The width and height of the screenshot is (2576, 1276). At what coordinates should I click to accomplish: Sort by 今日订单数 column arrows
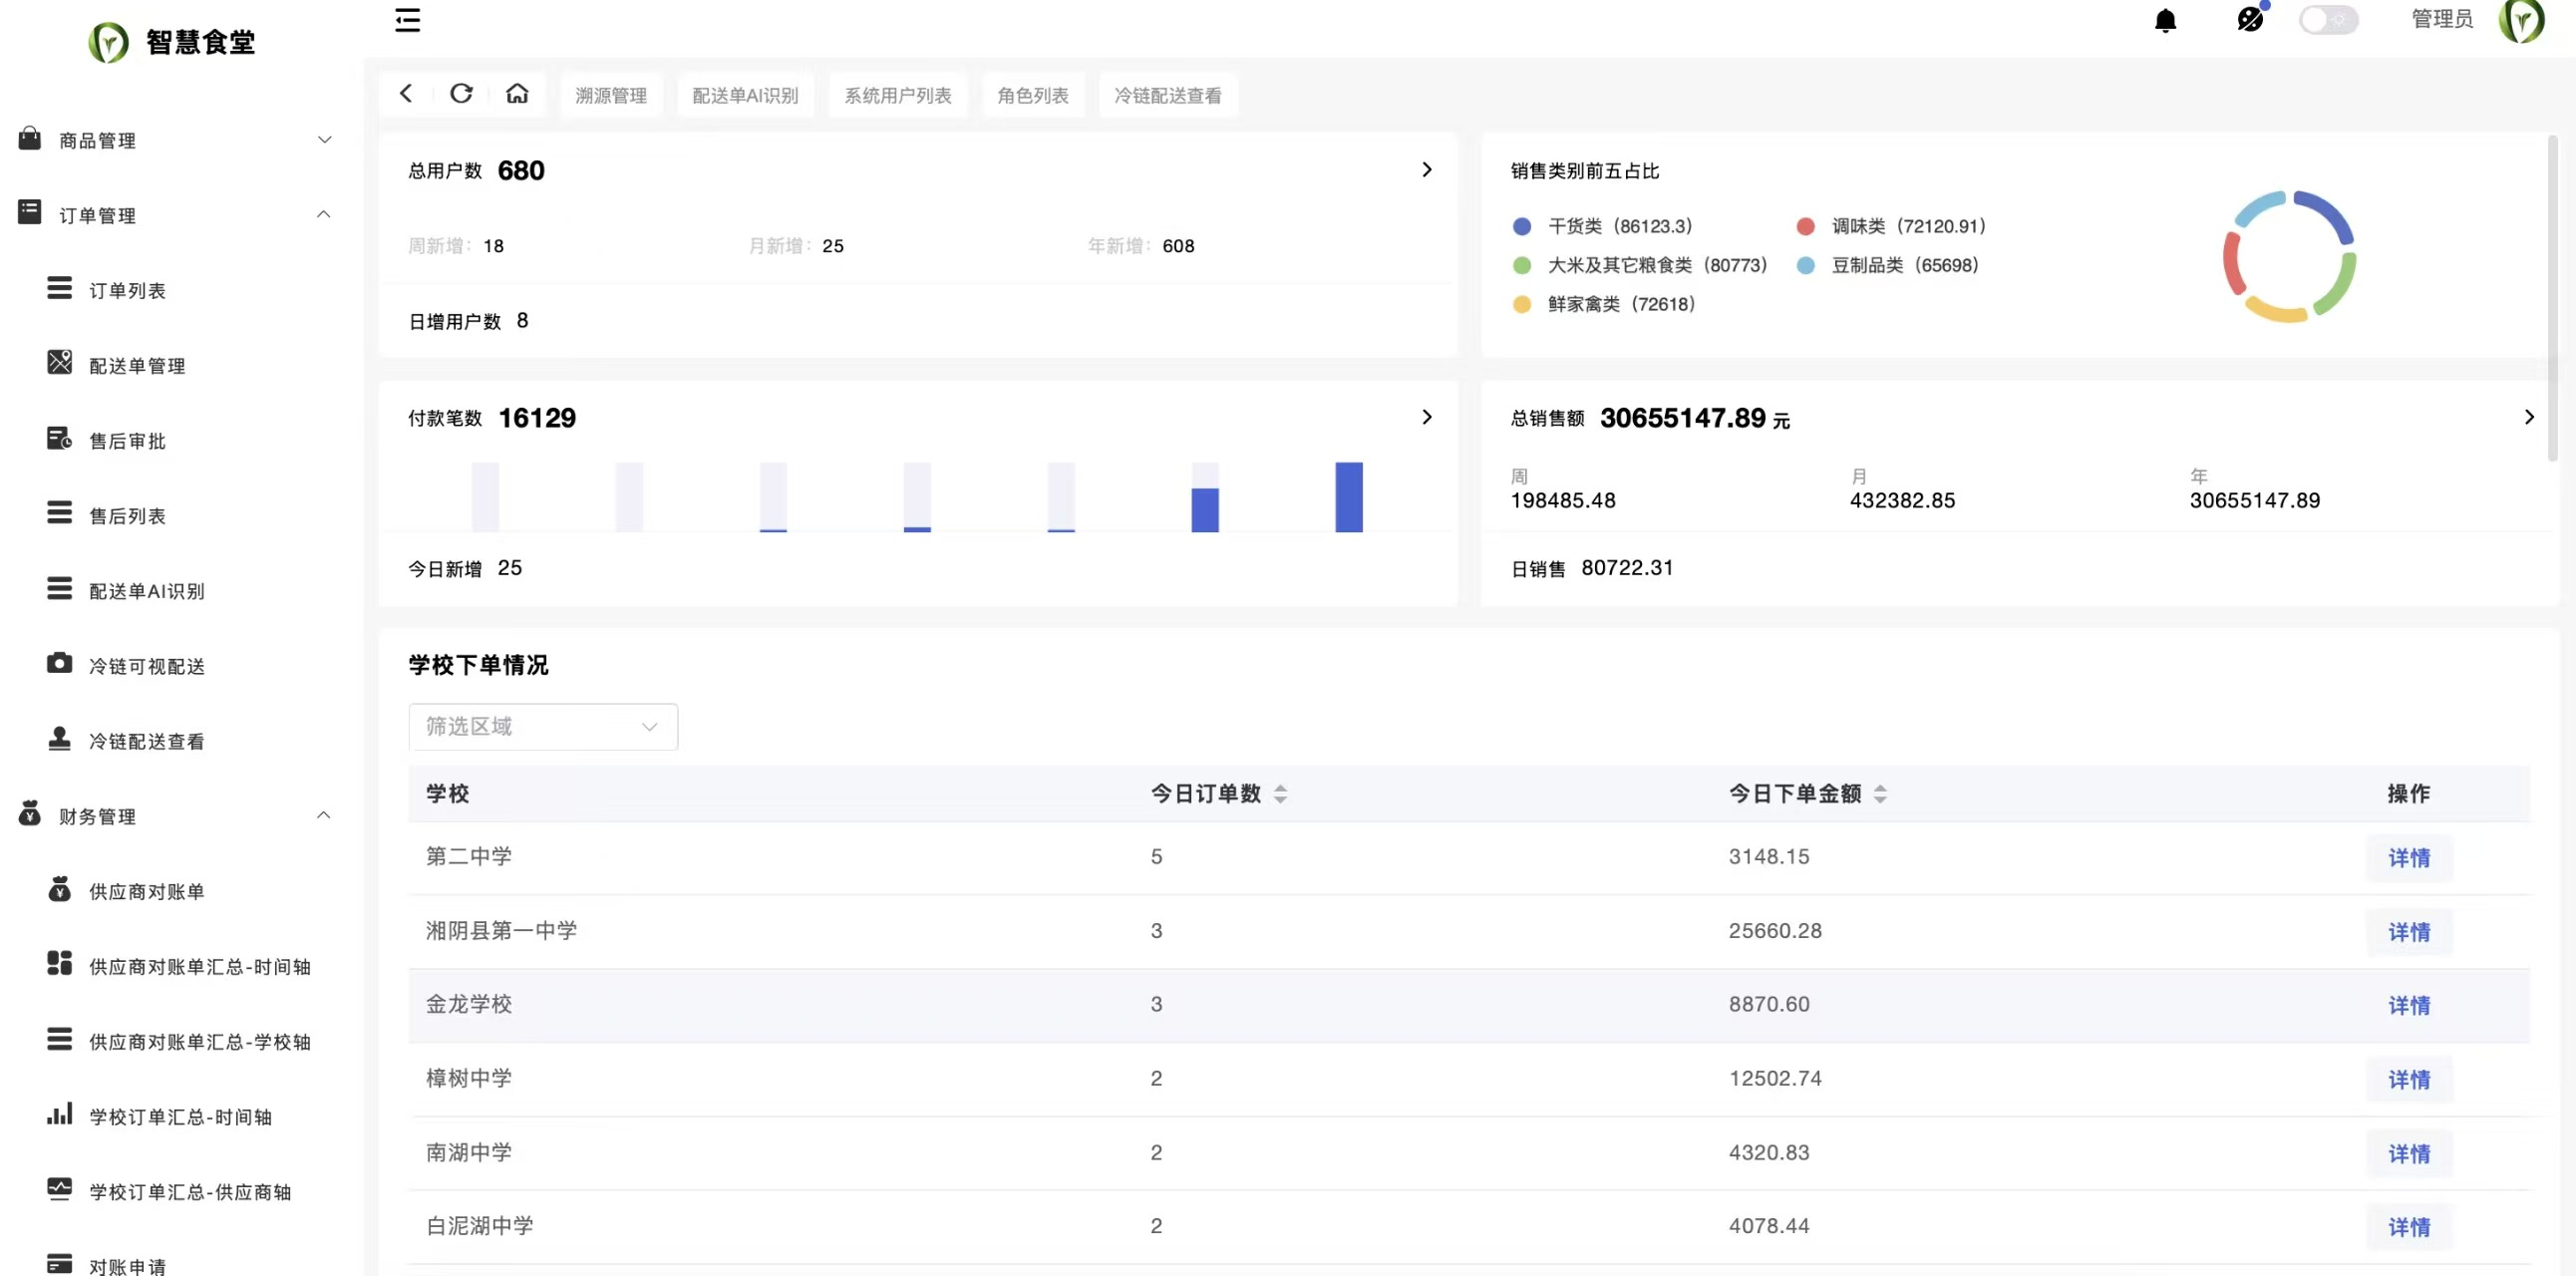click(x=1280, y=794)
